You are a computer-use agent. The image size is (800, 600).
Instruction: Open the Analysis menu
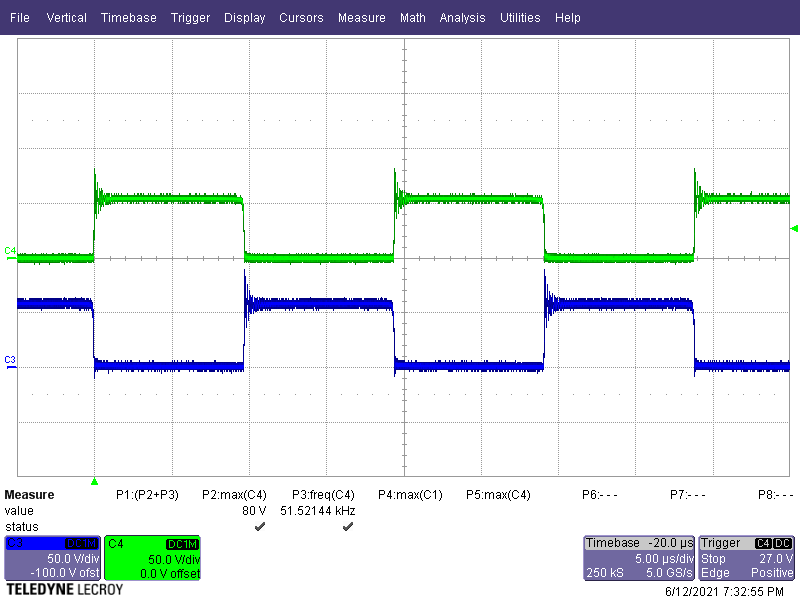462,18
